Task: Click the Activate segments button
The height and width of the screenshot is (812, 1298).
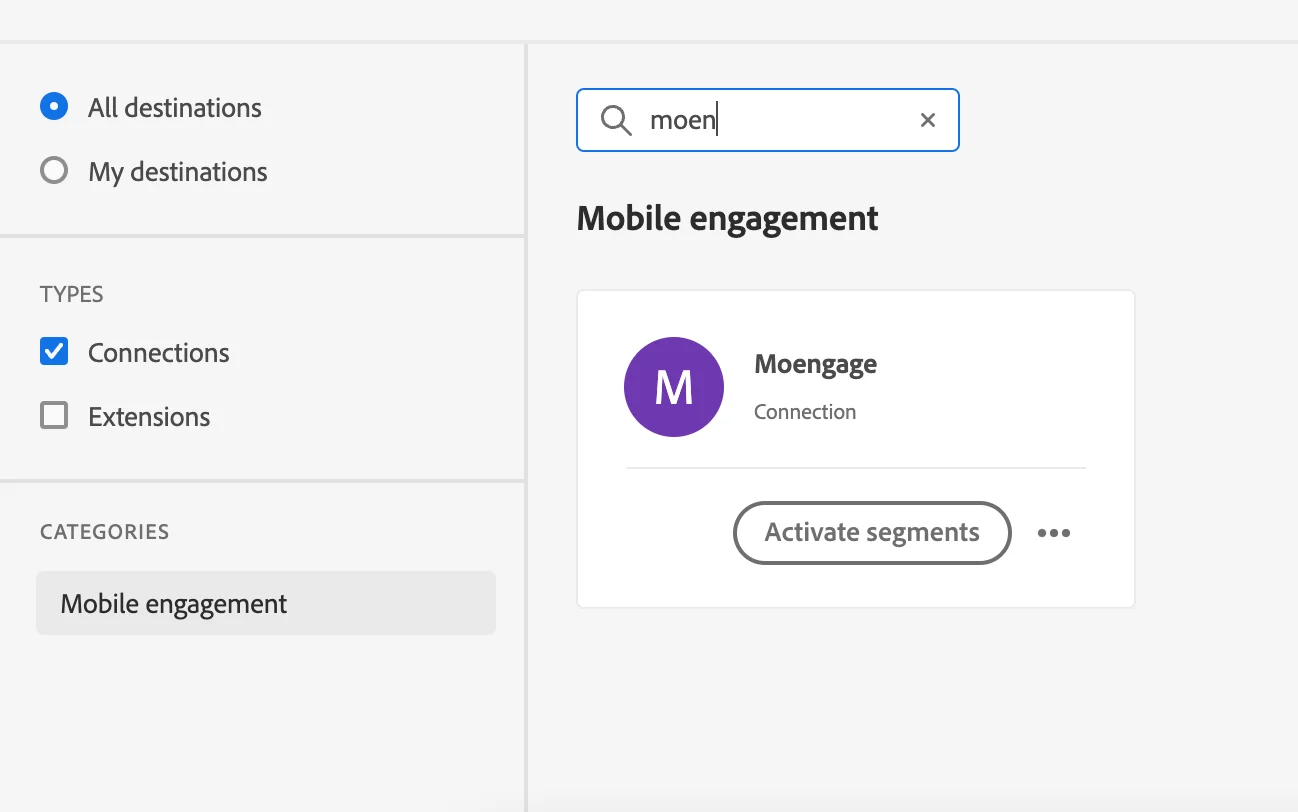Action: [x=872, y=532]
